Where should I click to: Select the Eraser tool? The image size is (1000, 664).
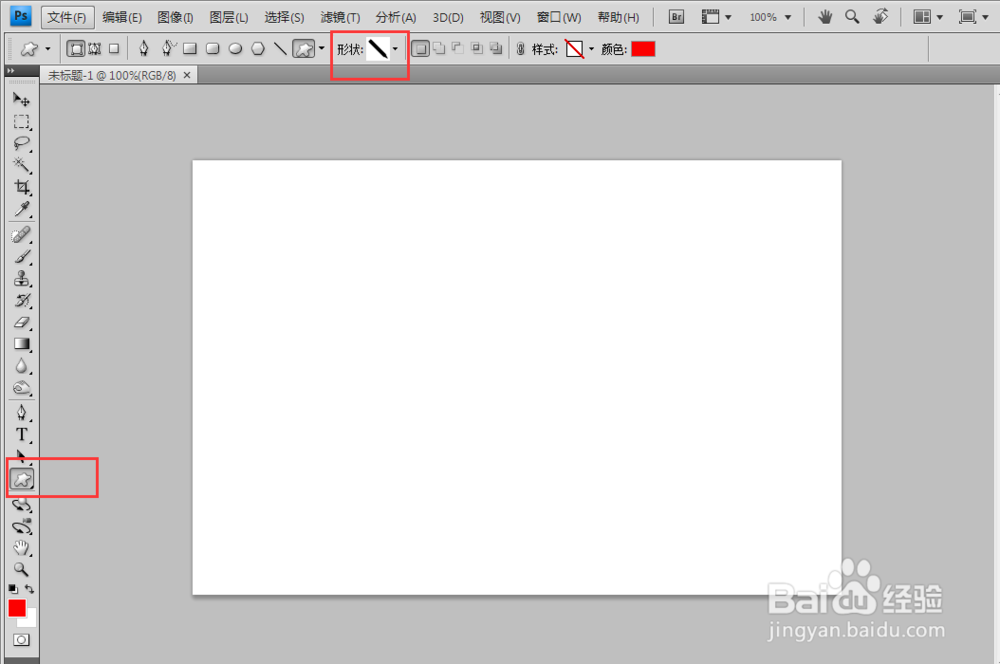point(21,323)
